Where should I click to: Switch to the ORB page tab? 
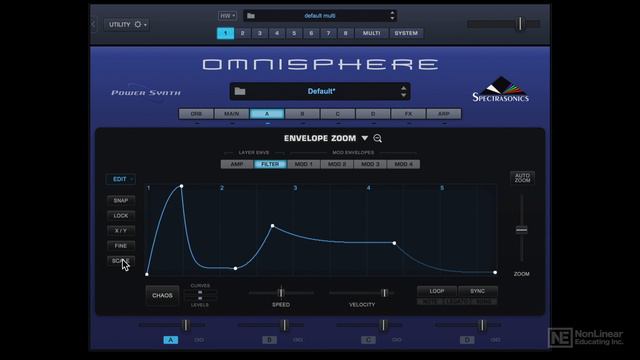(196, 114)
